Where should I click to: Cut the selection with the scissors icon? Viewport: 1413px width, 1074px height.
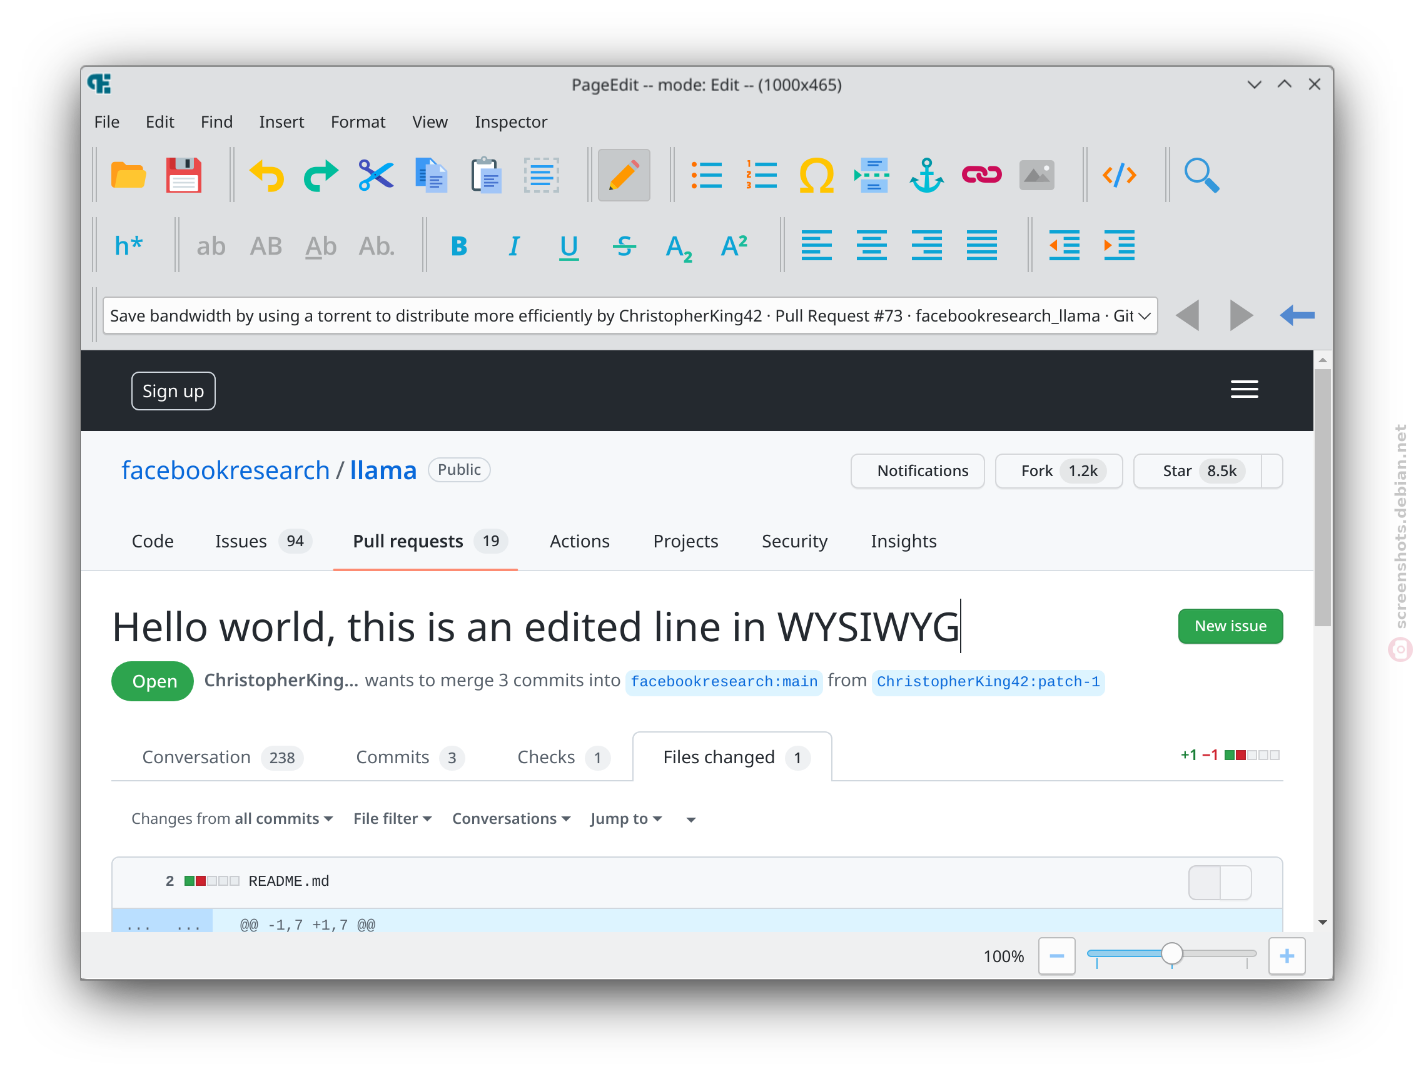tap(376, 175)
